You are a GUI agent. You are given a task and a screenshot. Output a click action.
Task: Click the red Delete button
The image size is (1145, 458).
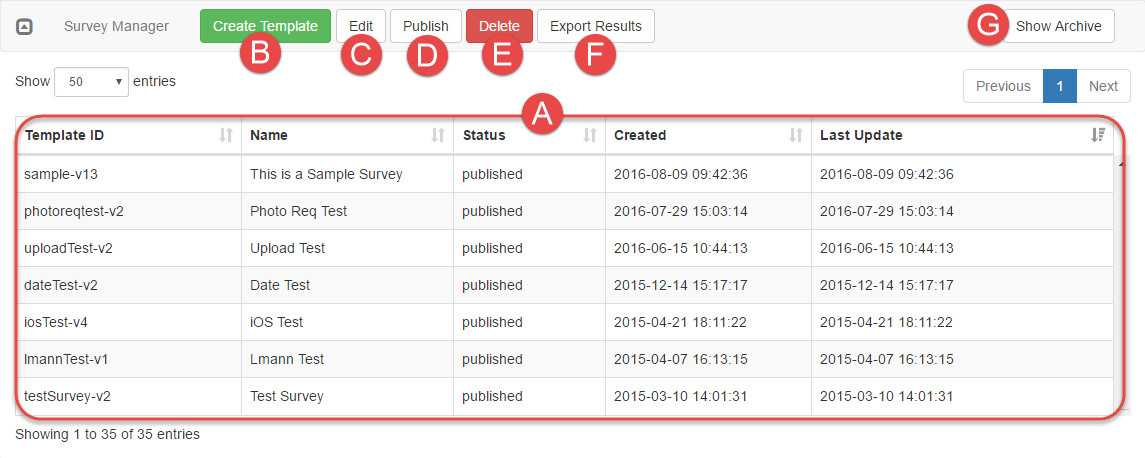(x=499, y=26)
